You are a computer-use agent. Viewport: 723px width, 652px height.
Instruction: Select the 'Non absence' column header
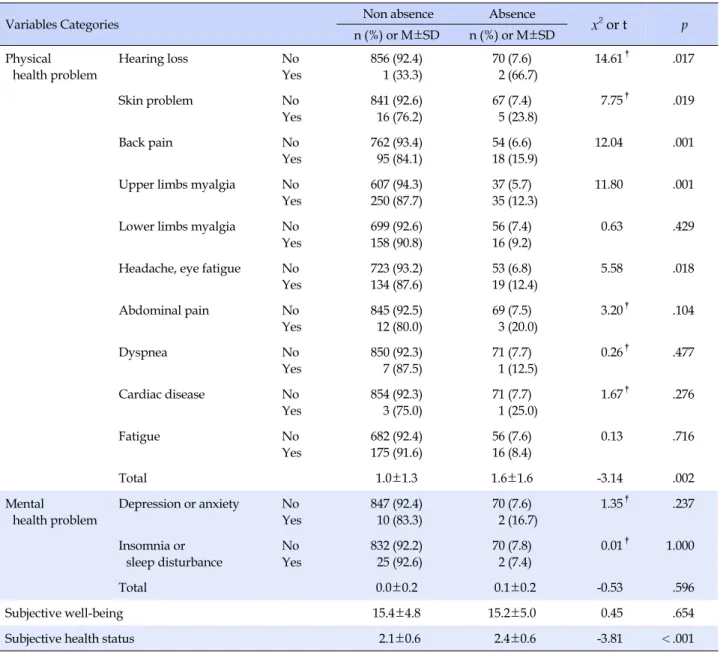click(x=398, y=14)
